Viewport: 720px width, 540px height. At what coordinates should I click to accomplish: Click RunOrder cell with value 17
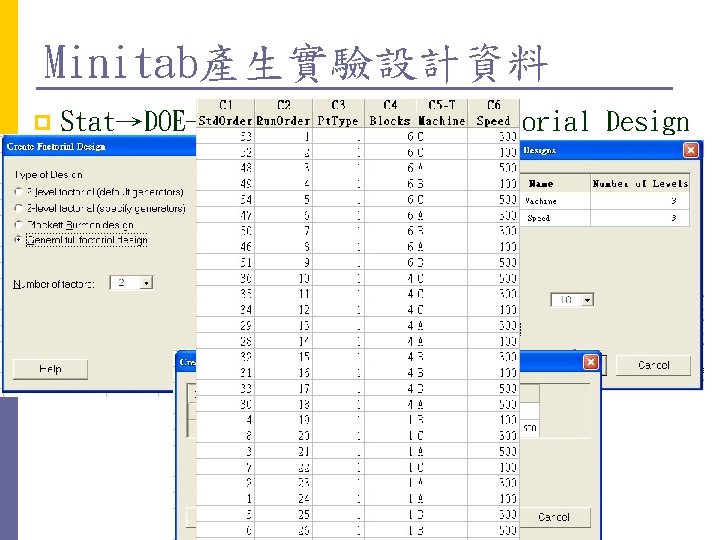click(x=283, y=388)
